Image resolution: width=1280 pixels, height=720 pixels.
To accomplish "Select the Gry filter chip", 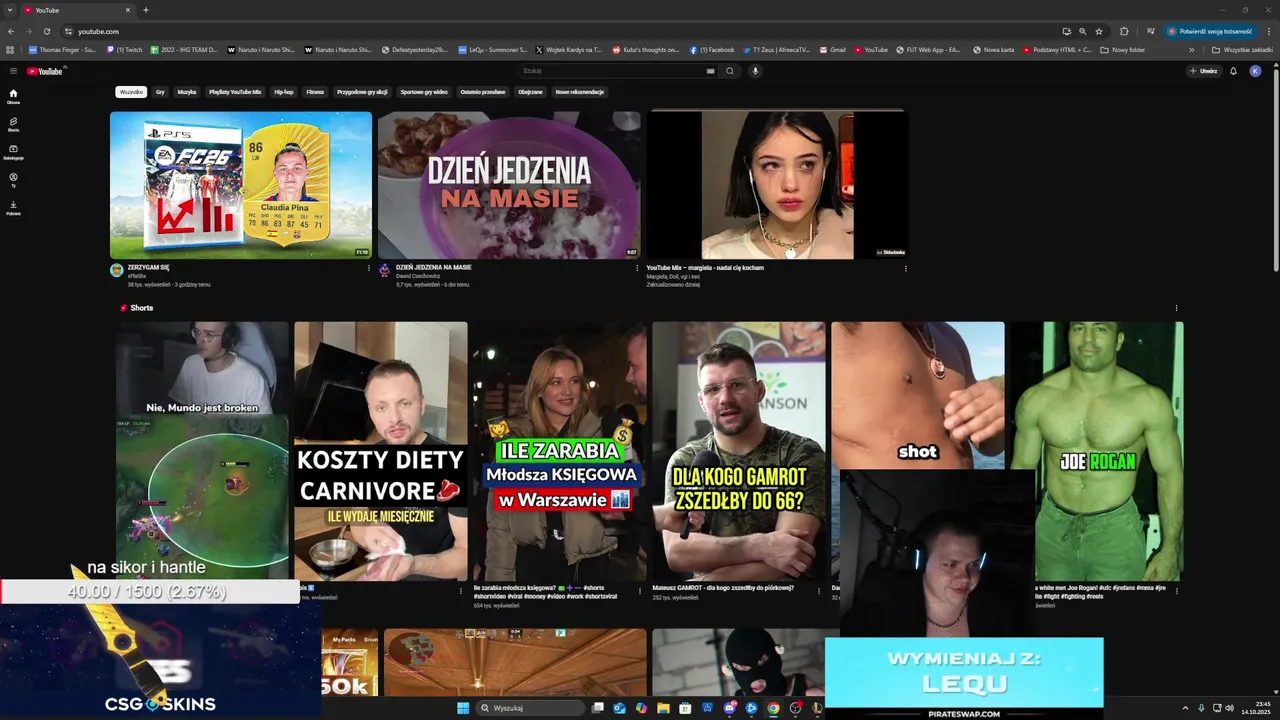I will click(160, 92).
